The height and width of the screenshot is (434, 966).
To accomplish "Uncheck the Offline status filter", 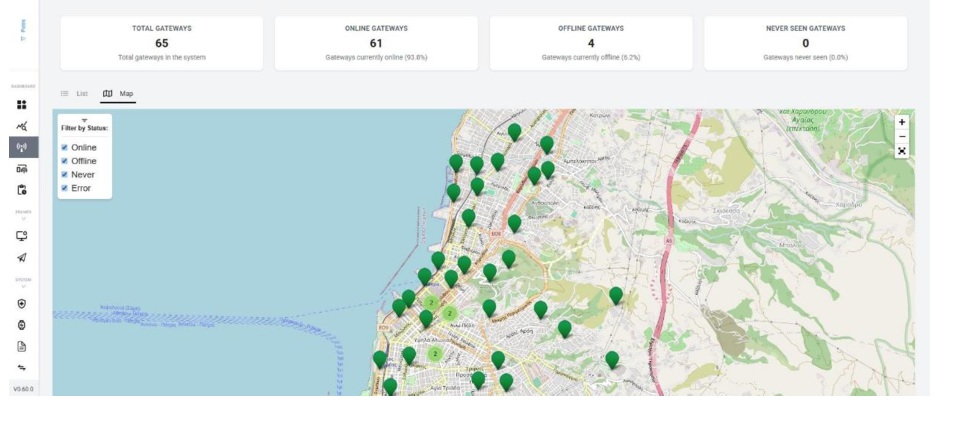I will pyautogui.click(x=65, y=161).
